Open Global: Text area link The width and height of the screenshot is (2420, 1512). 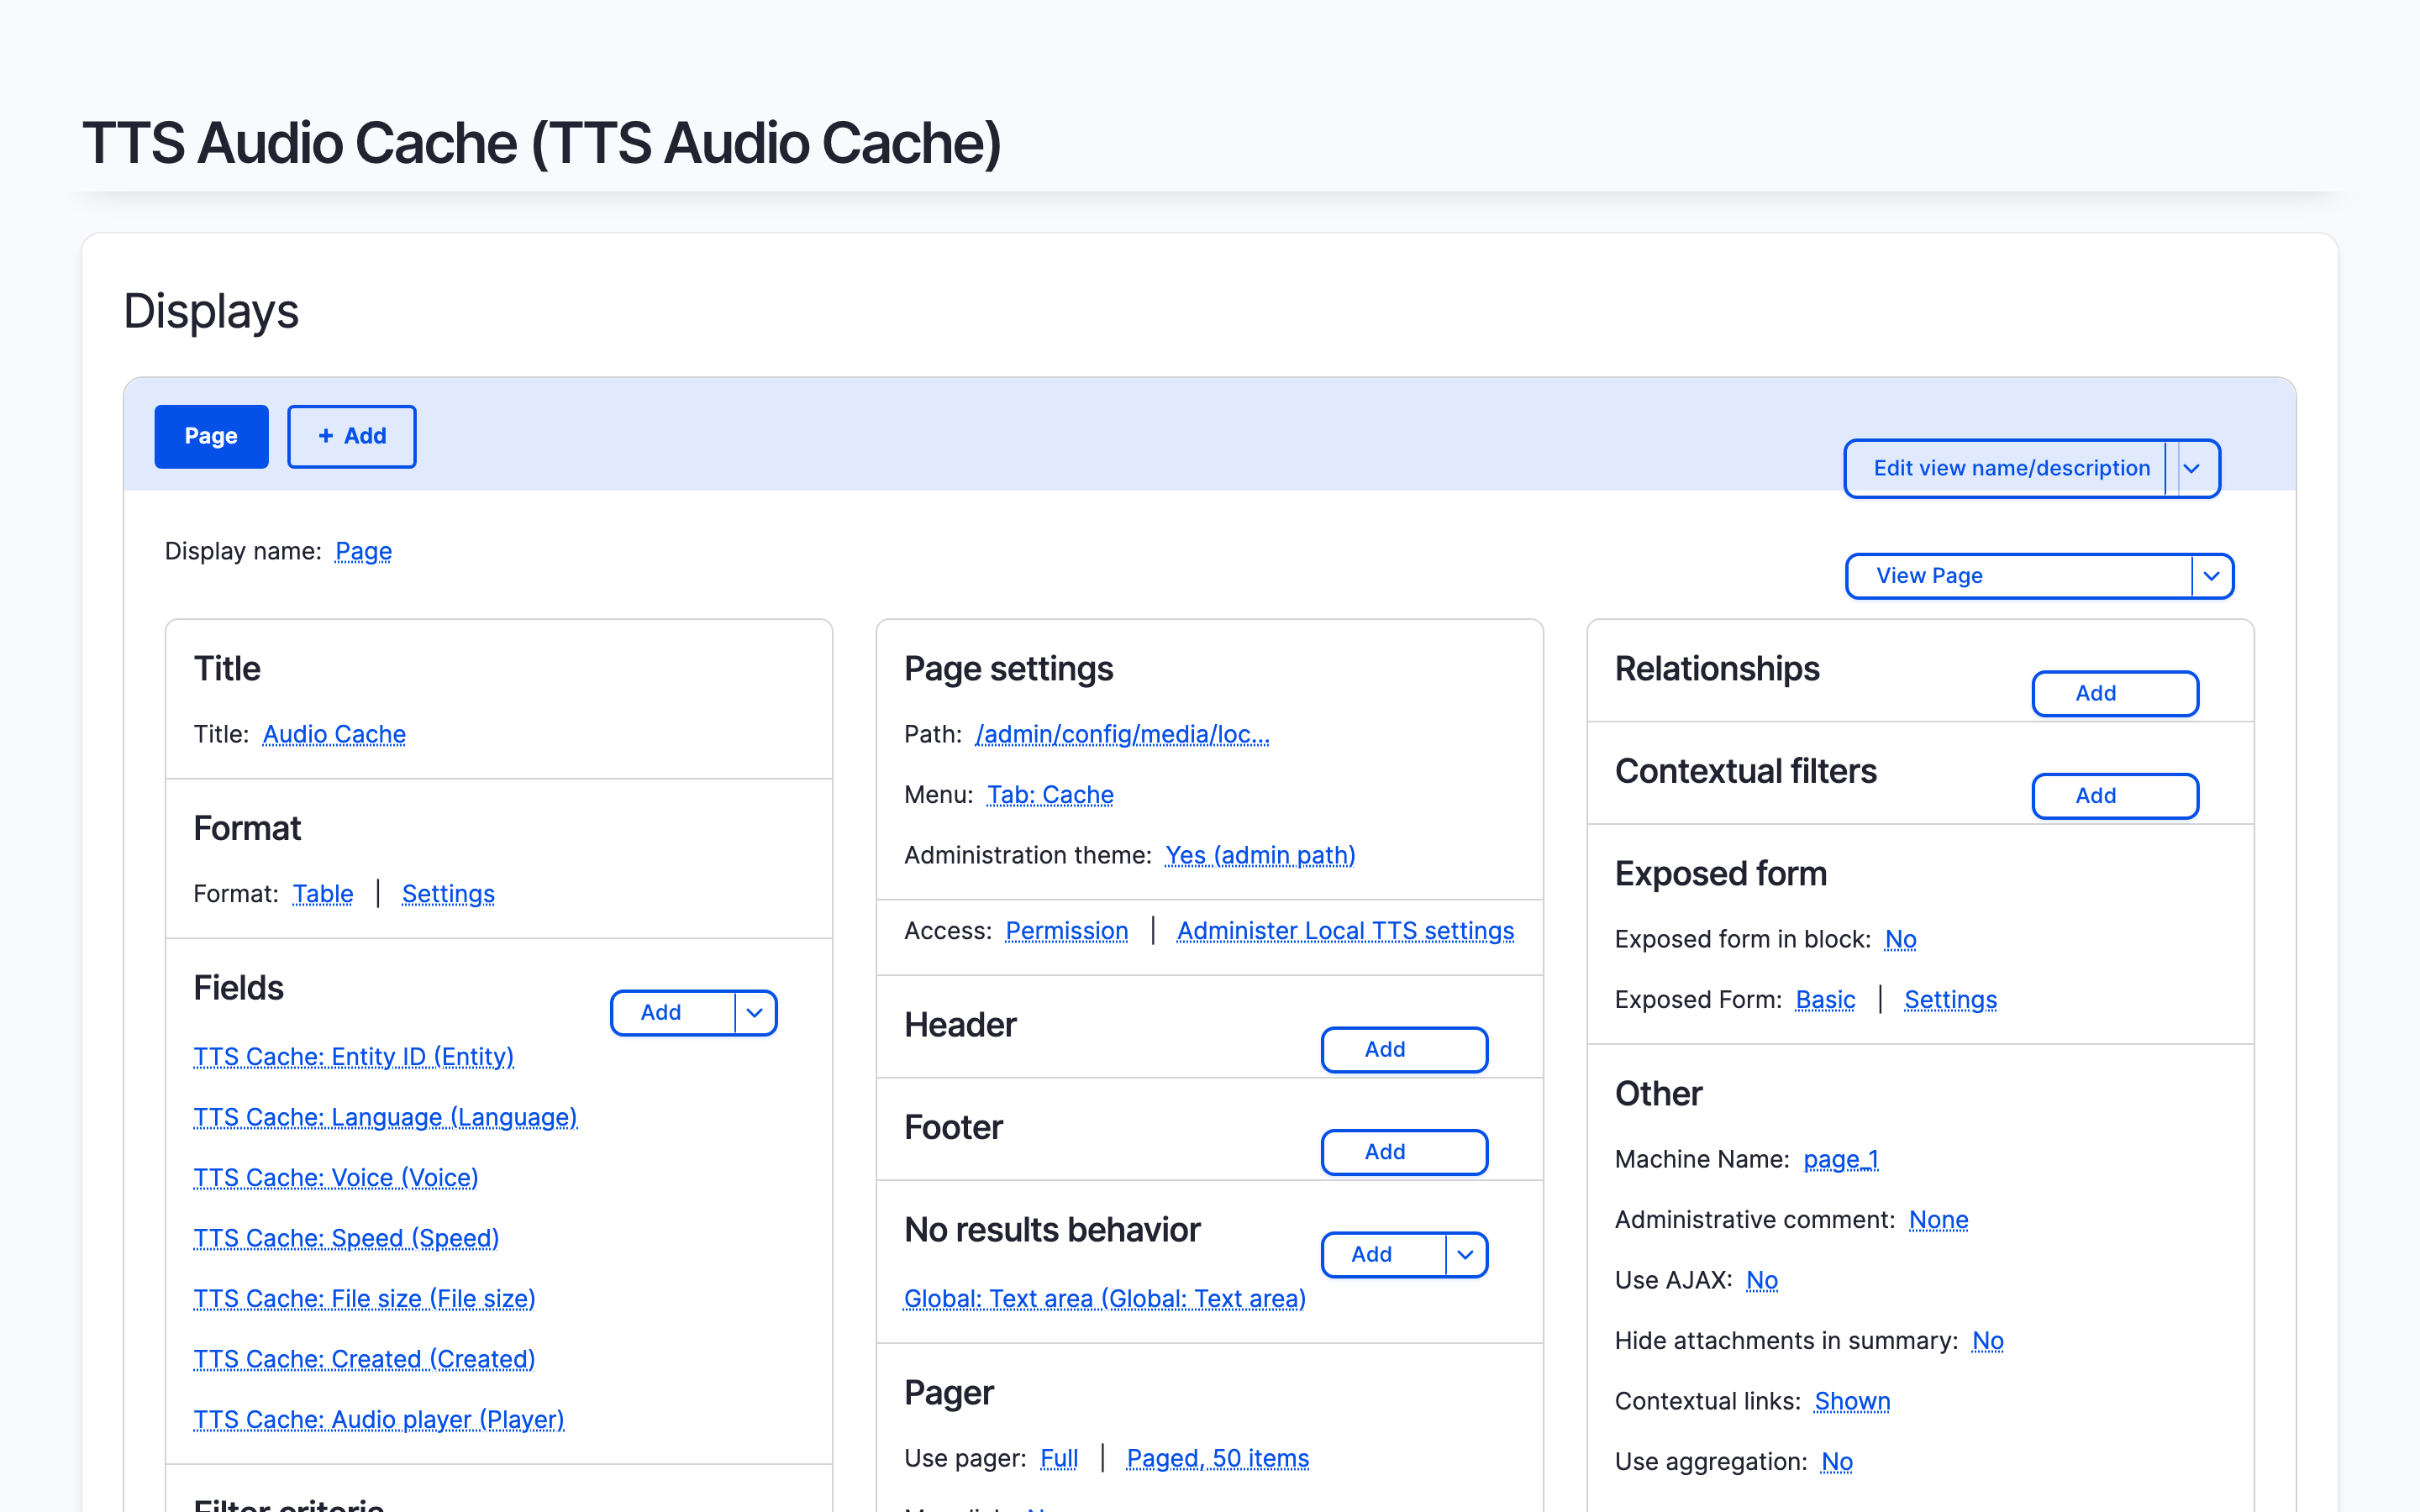(x=1104, y=1299)
